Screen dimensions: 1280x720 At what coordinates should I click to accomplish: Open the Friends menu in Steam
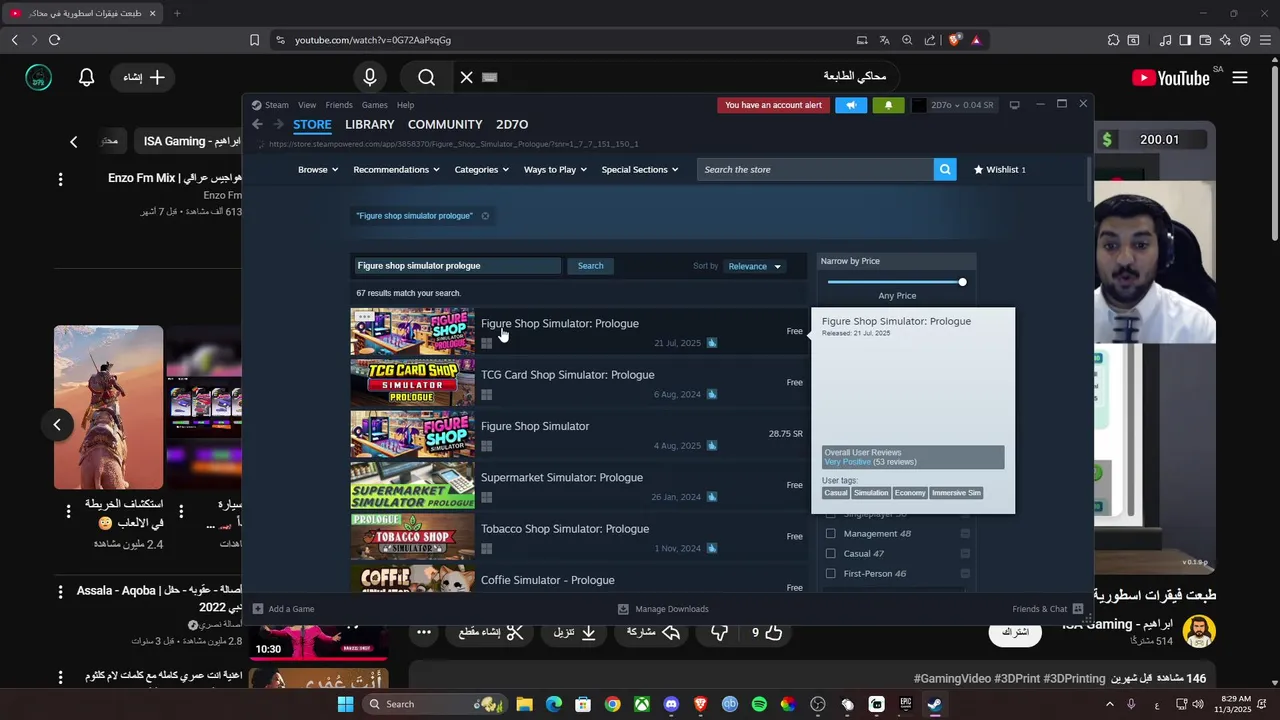click(x=339, y=105)
